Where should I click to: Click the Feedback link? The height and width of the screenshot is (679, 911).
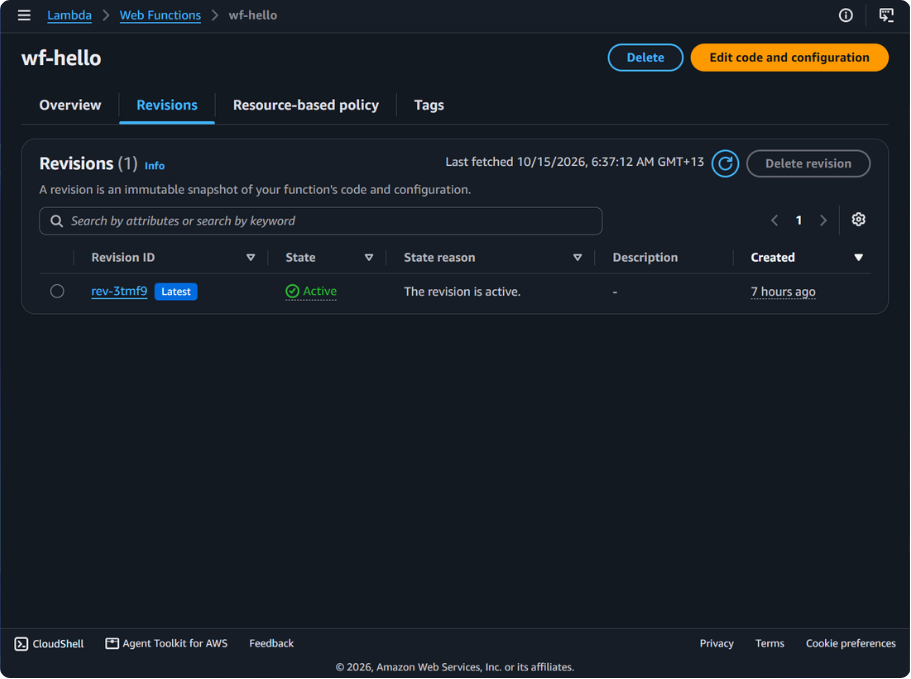click(271, 643)
